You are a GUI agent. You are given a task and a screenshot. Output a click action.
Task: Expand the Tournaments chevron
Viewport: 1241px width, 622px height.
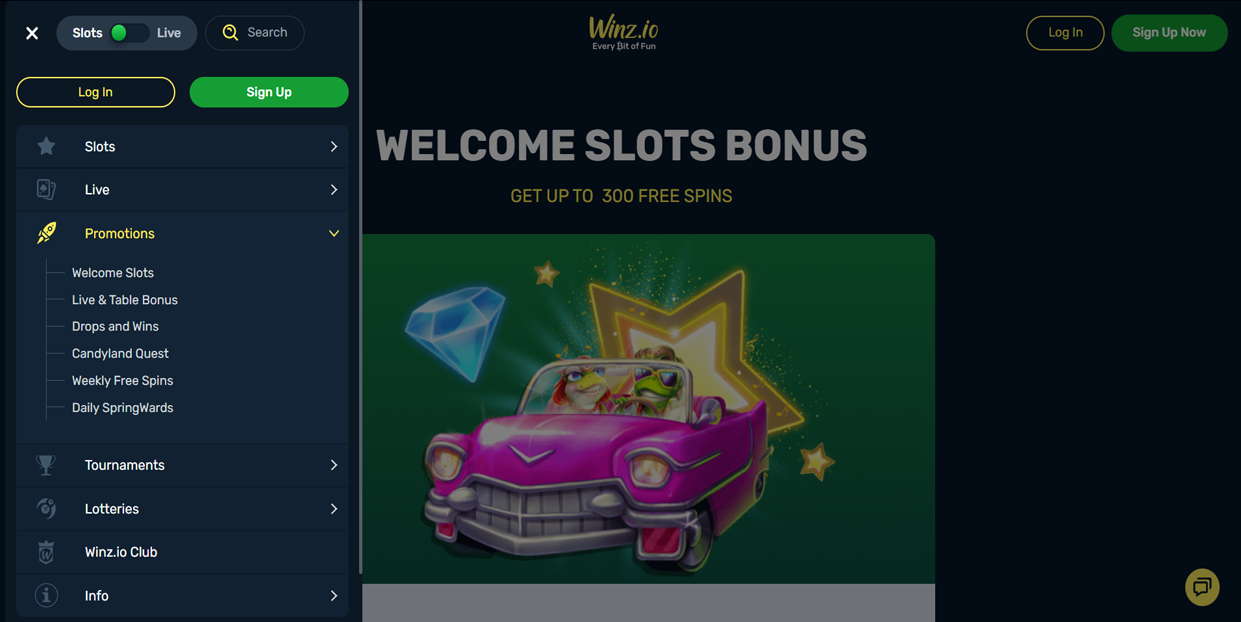[334, 465]
